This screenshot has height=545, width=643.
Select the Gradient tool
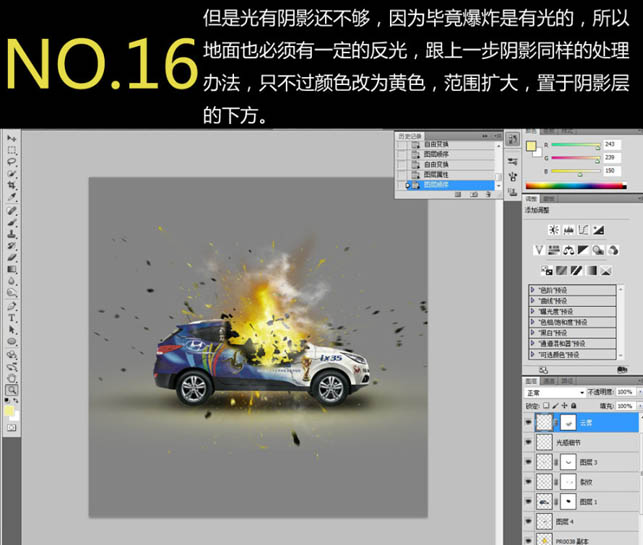point(11,269)
